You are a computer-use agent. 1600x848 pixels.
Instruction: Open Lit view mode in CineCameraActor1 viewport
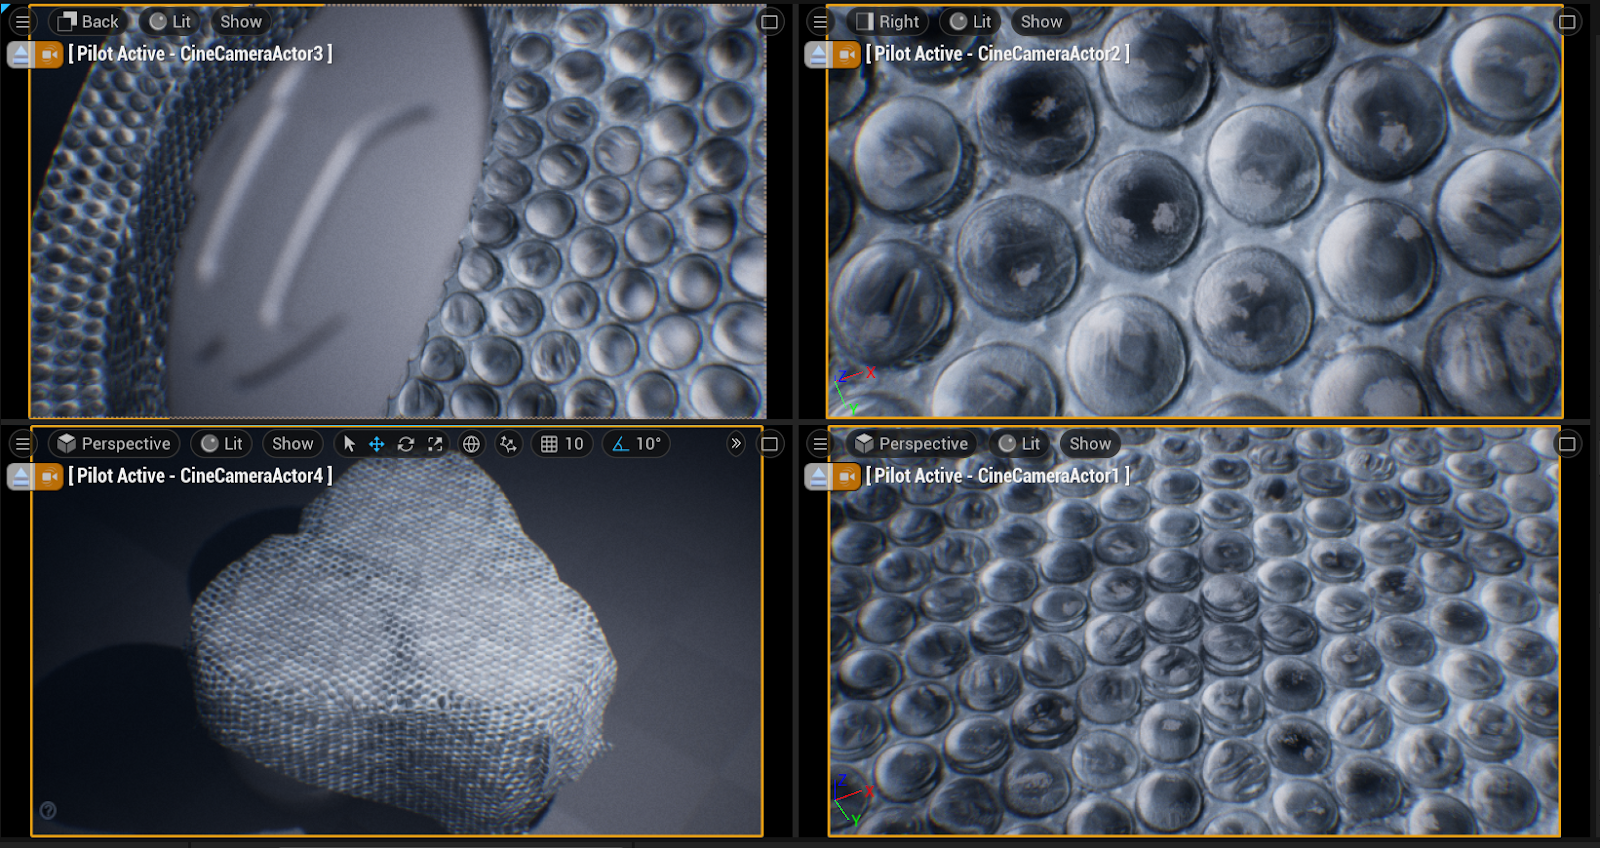1019,443
